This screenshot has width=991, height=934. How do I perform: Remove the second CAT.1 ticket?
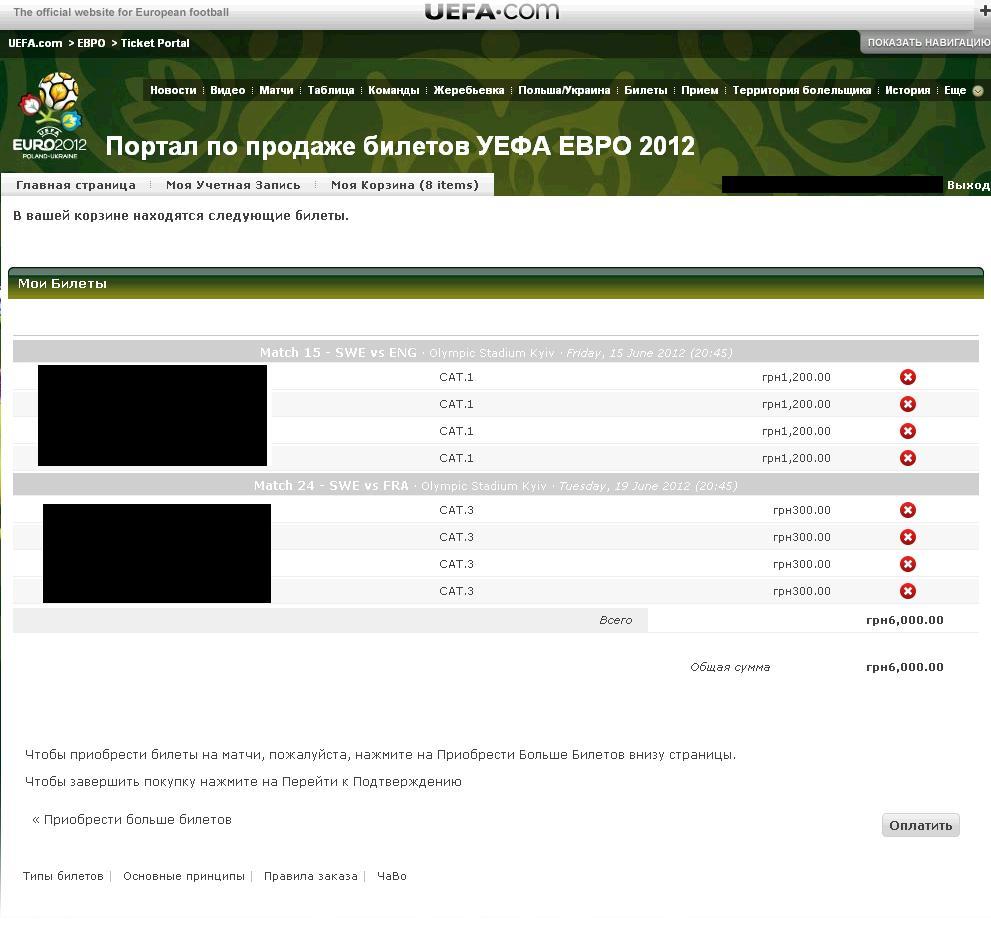[908, 404]
